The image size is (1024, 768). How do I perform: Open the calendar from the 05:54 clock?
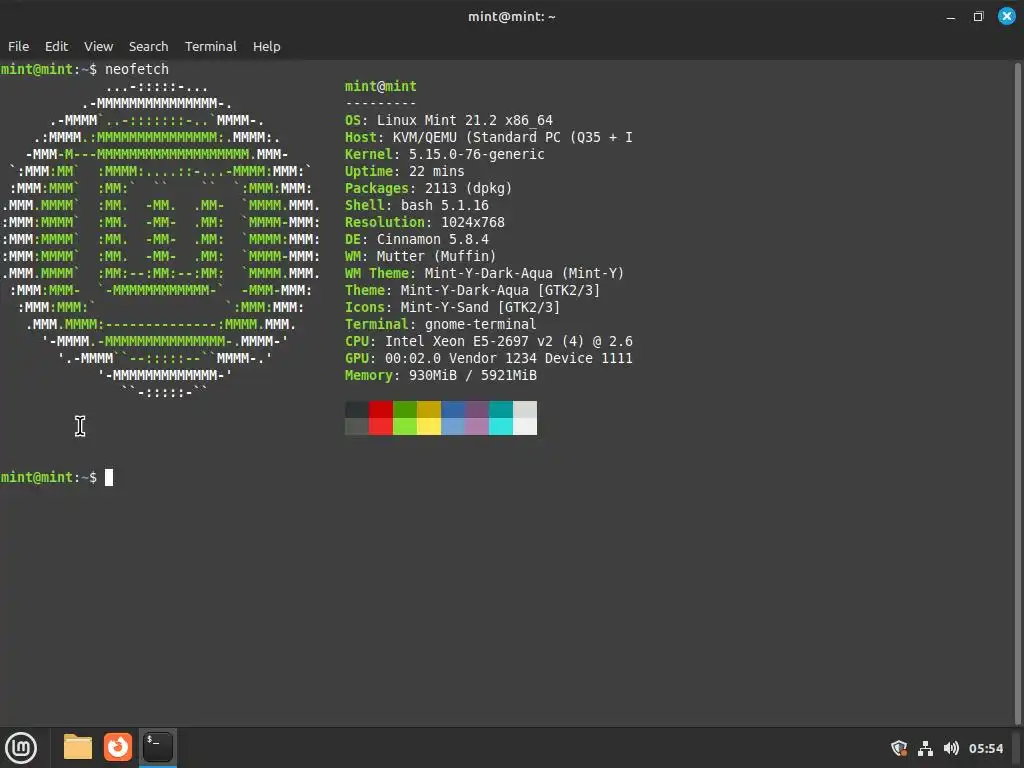(985, 748)
